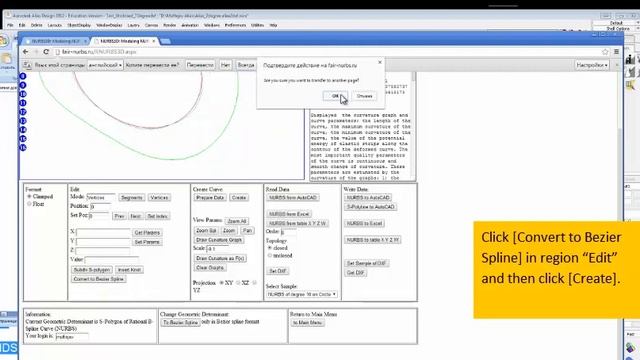Cancel dialog with Отмена button
Viewport: 640px width, 360px height.
364,96
